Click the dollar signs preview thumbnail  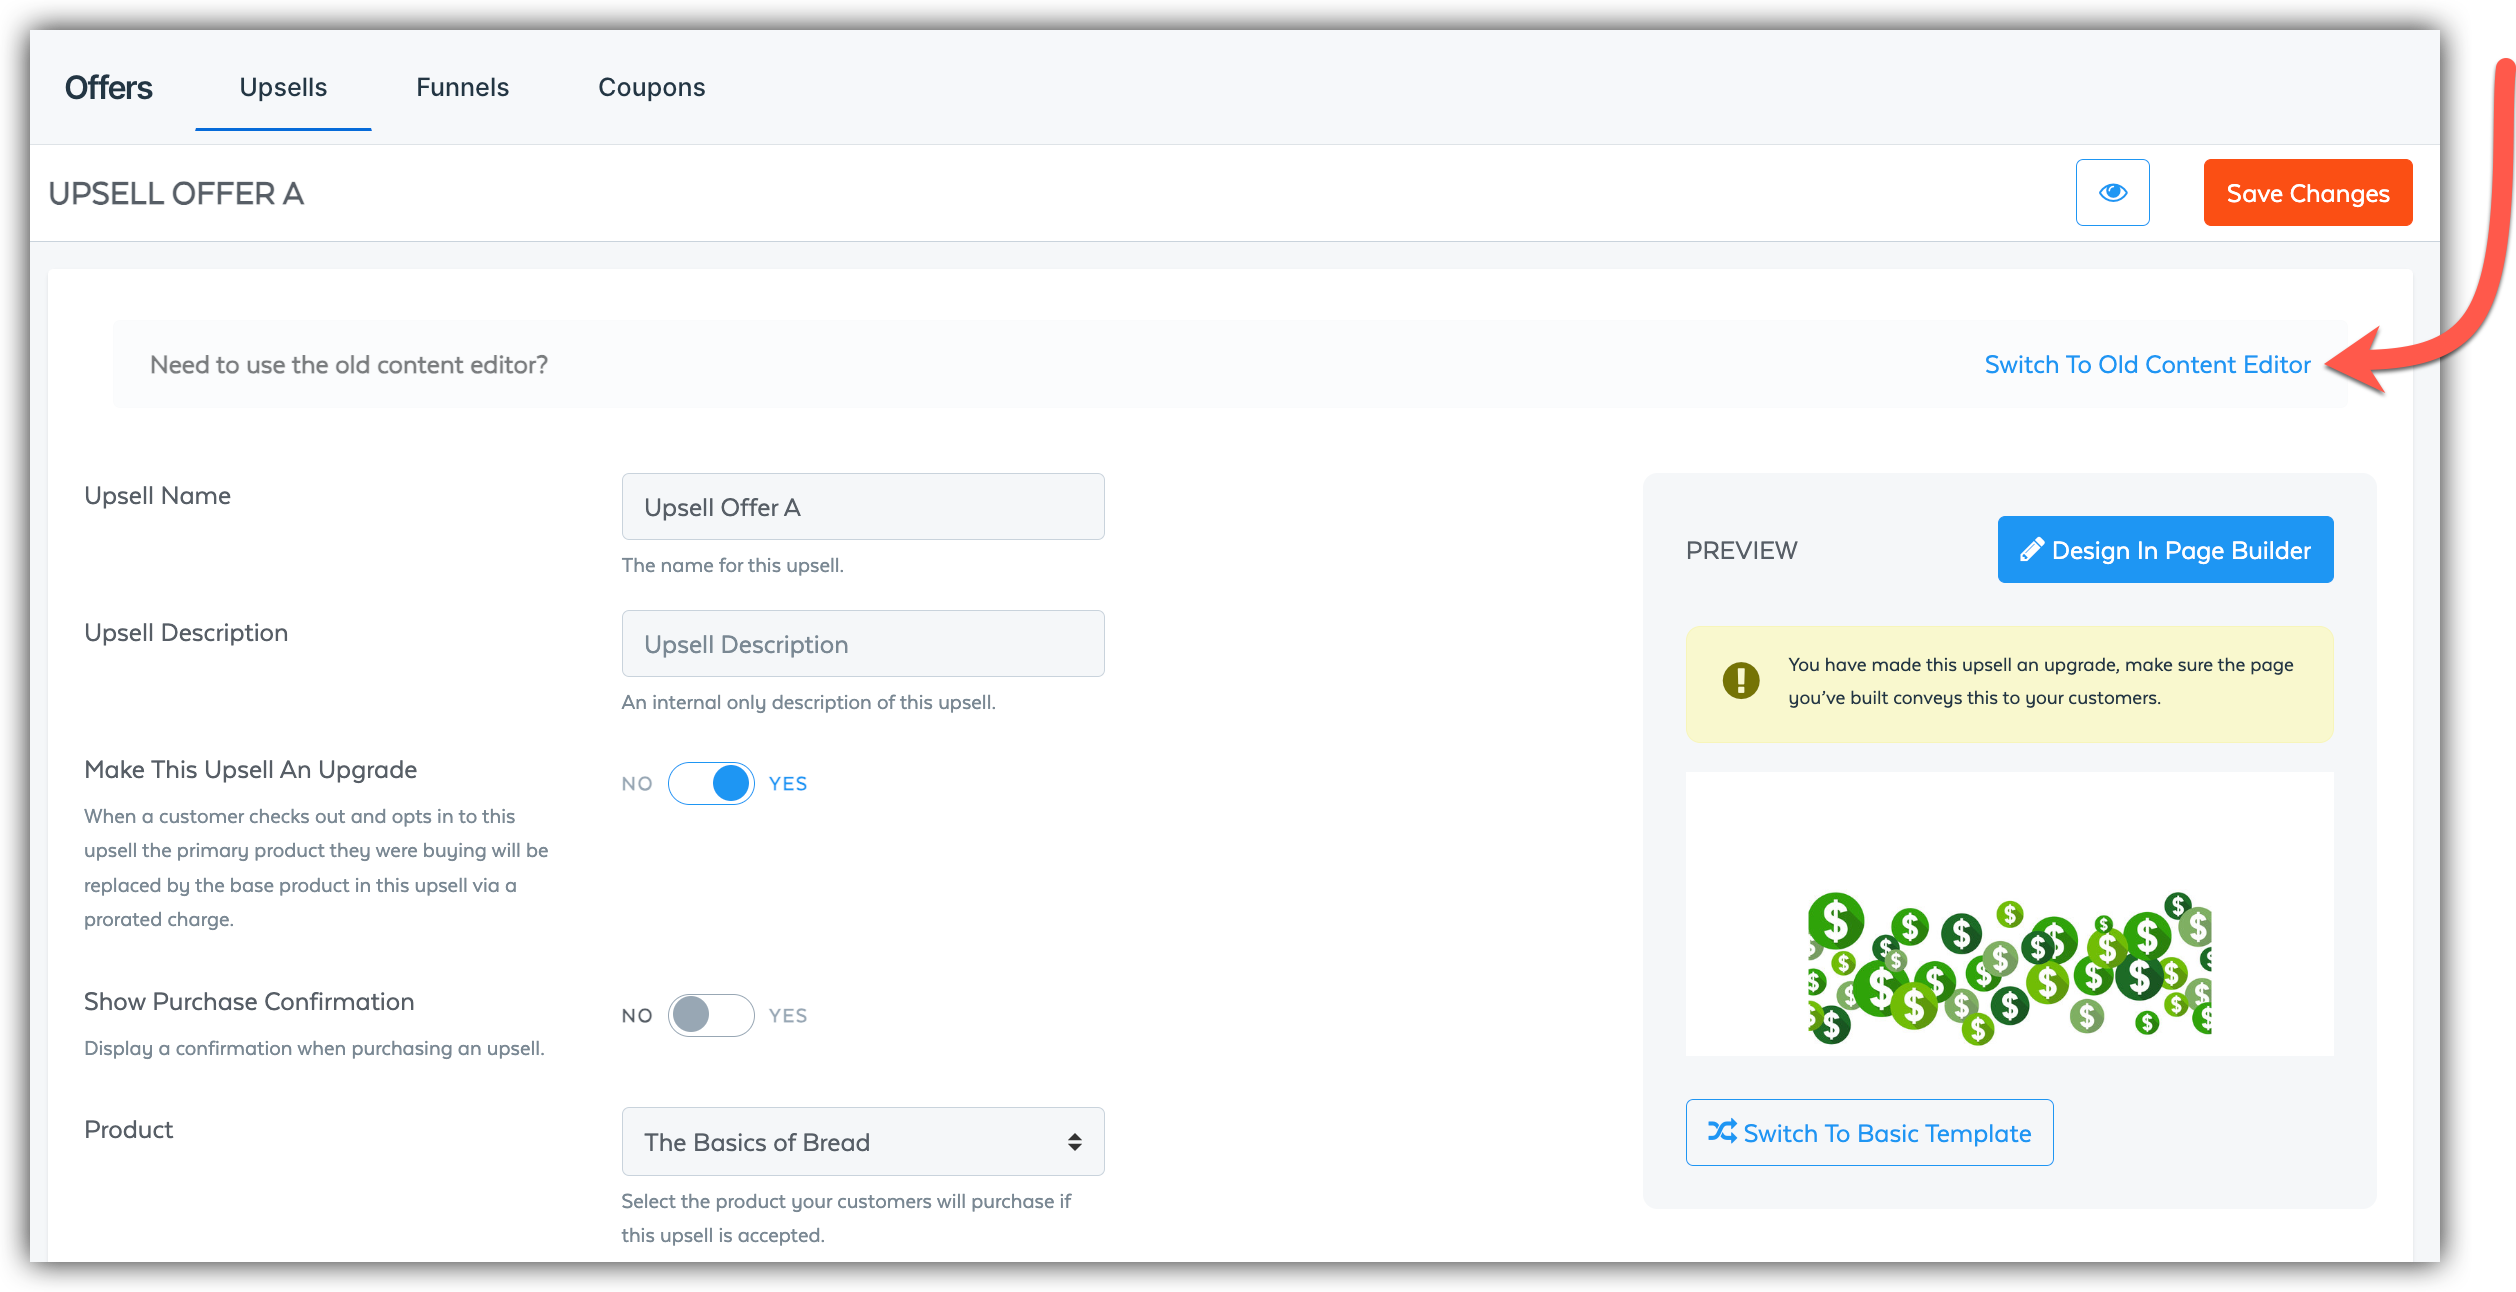point(2009,967)
